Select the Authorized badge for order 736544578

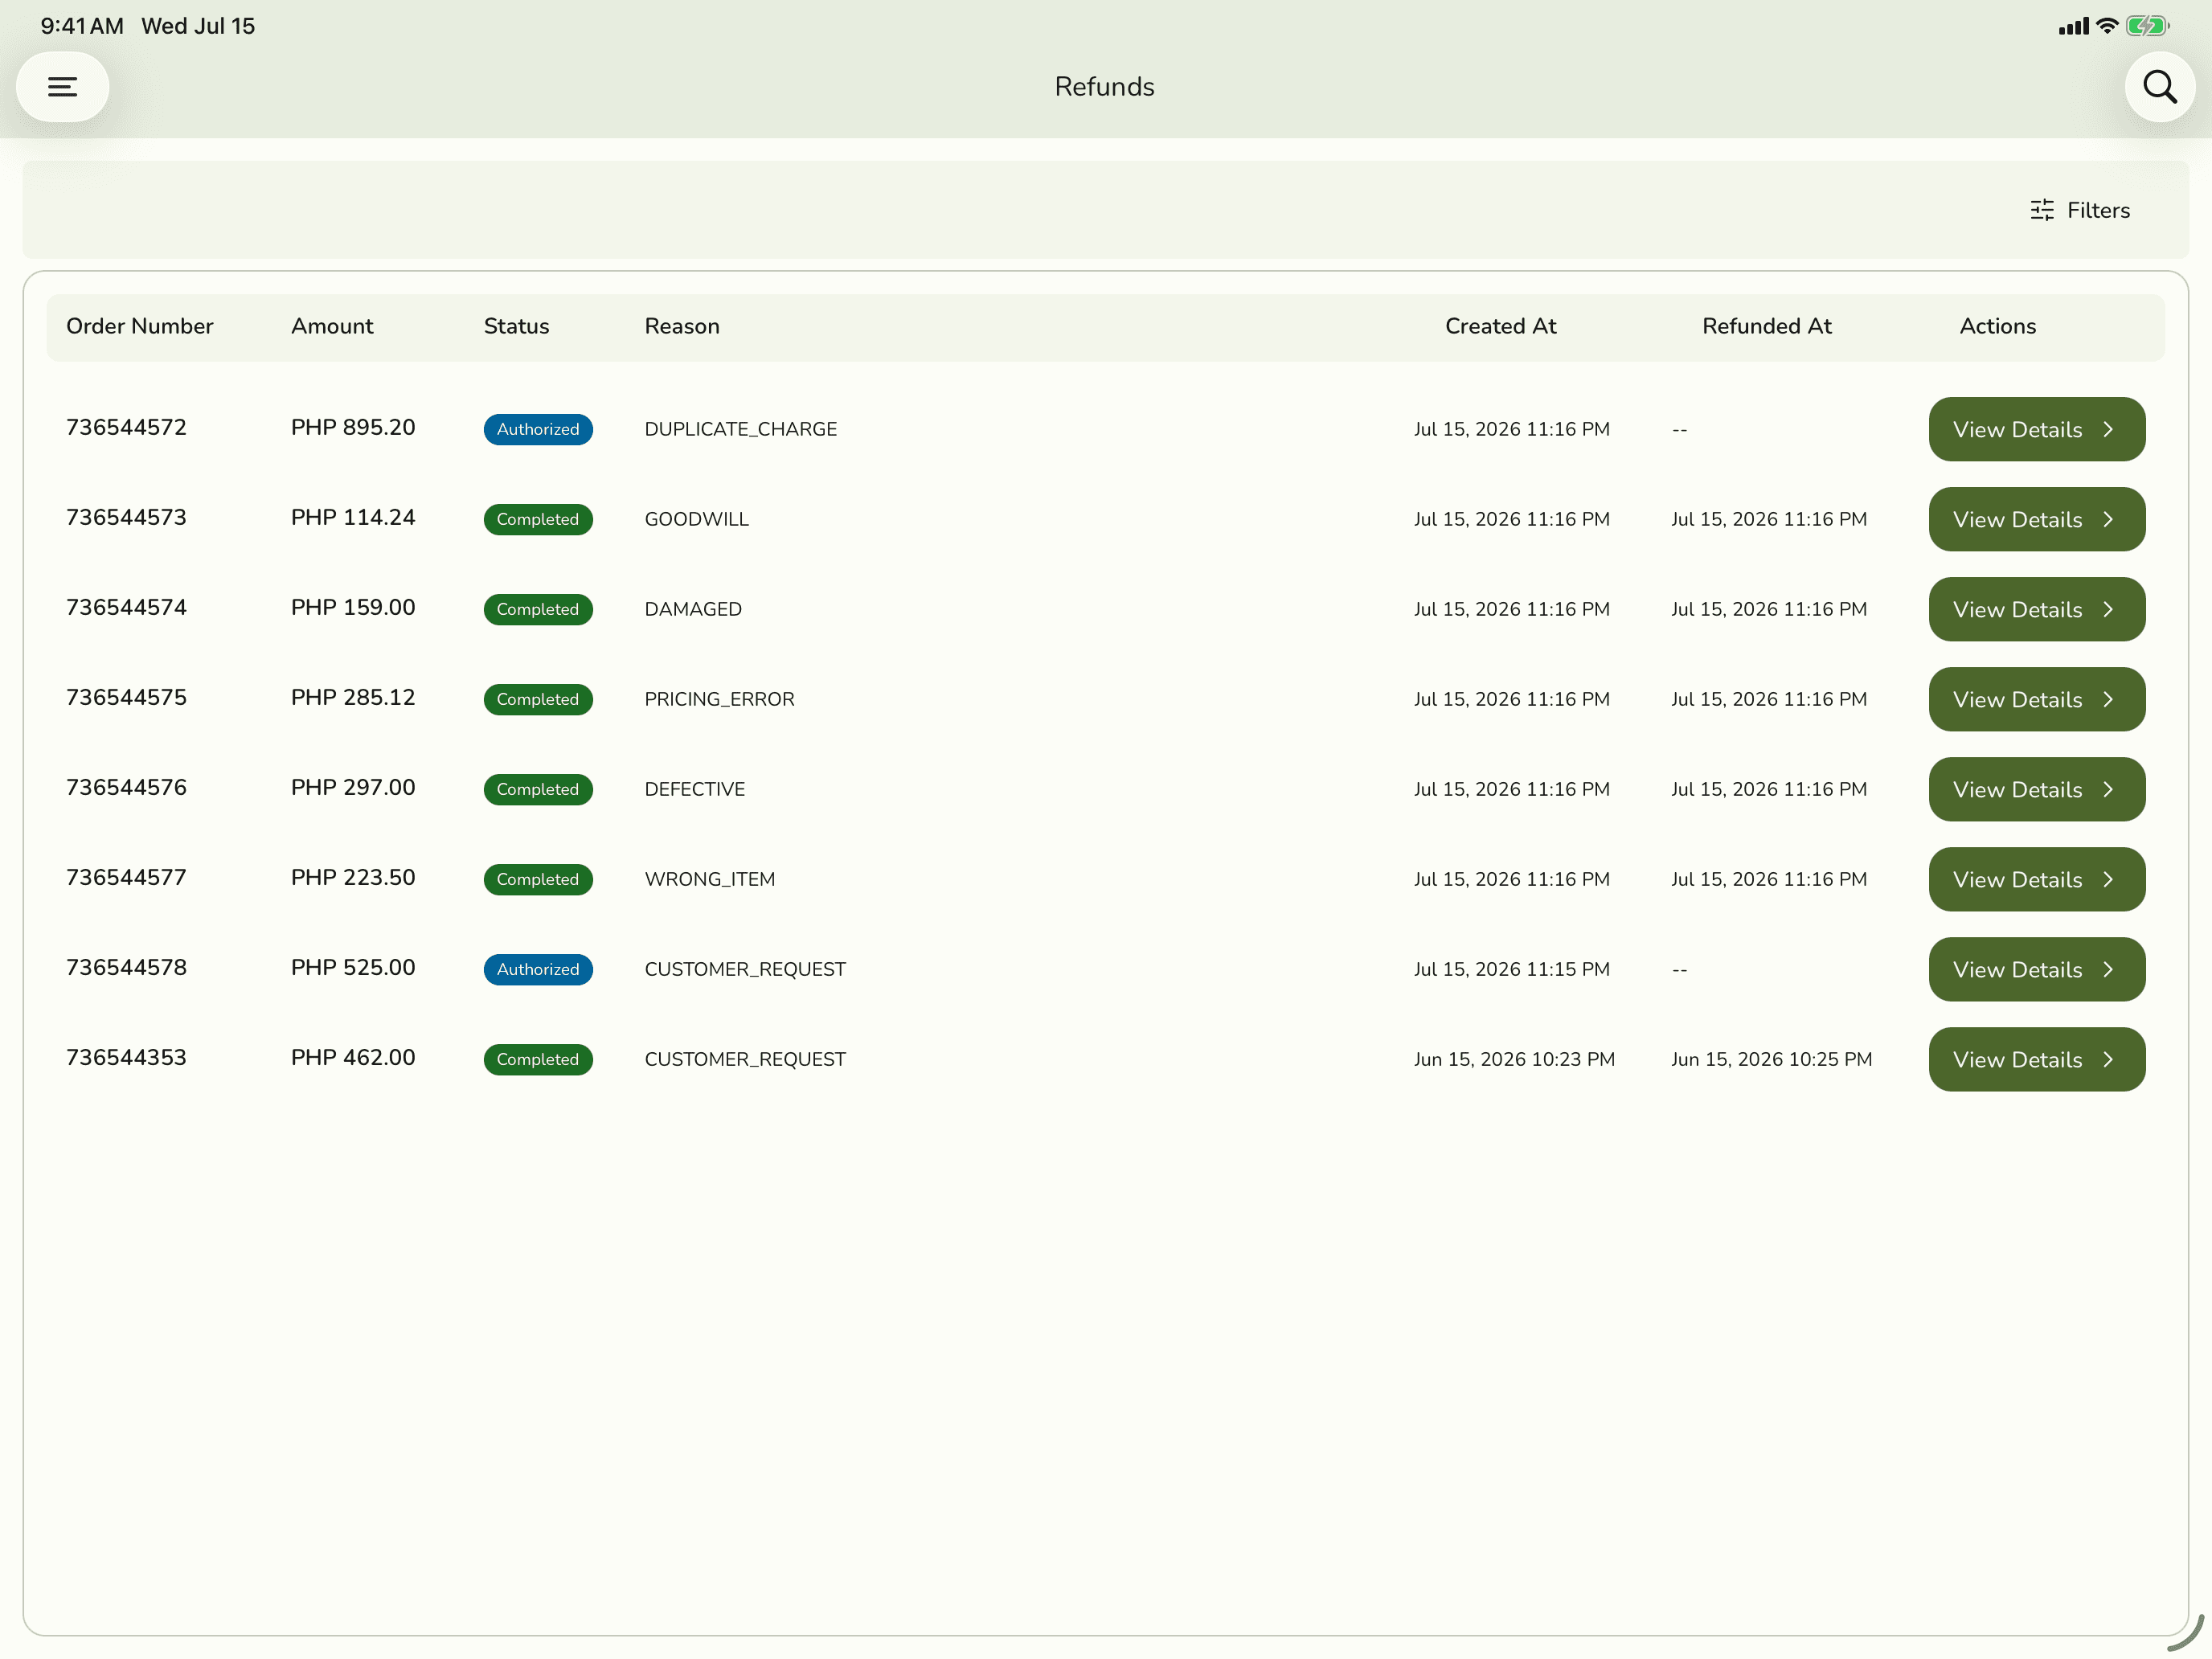point(538,969)
